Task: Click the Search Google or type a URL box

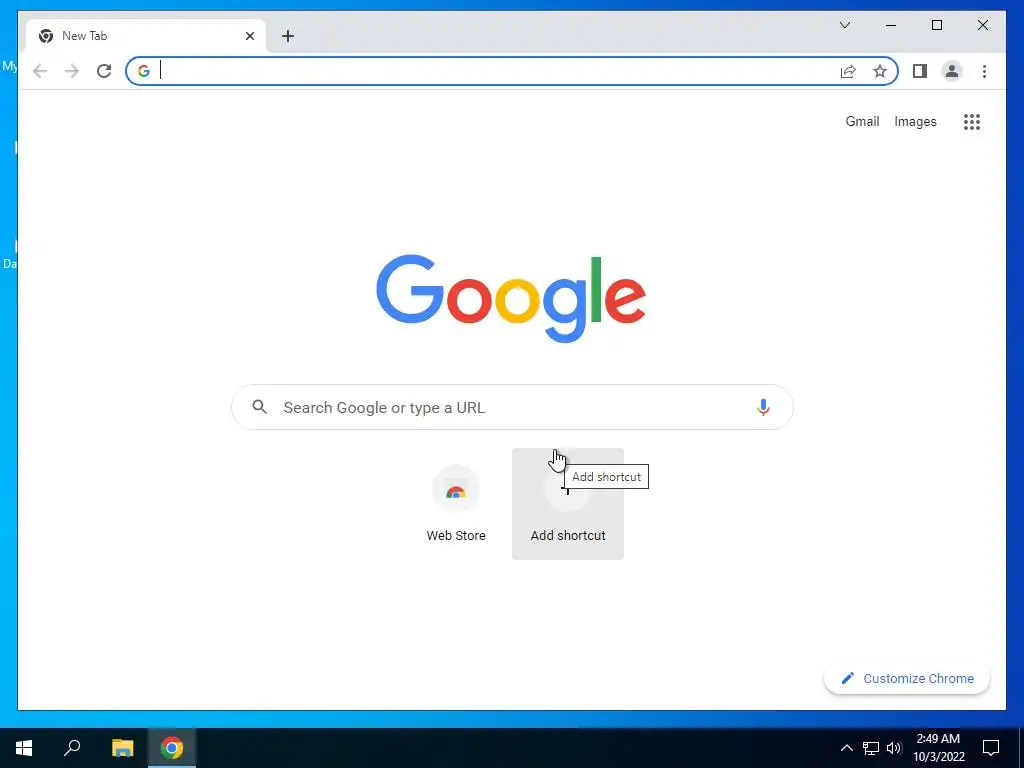Action: click(x=512, y=408)
